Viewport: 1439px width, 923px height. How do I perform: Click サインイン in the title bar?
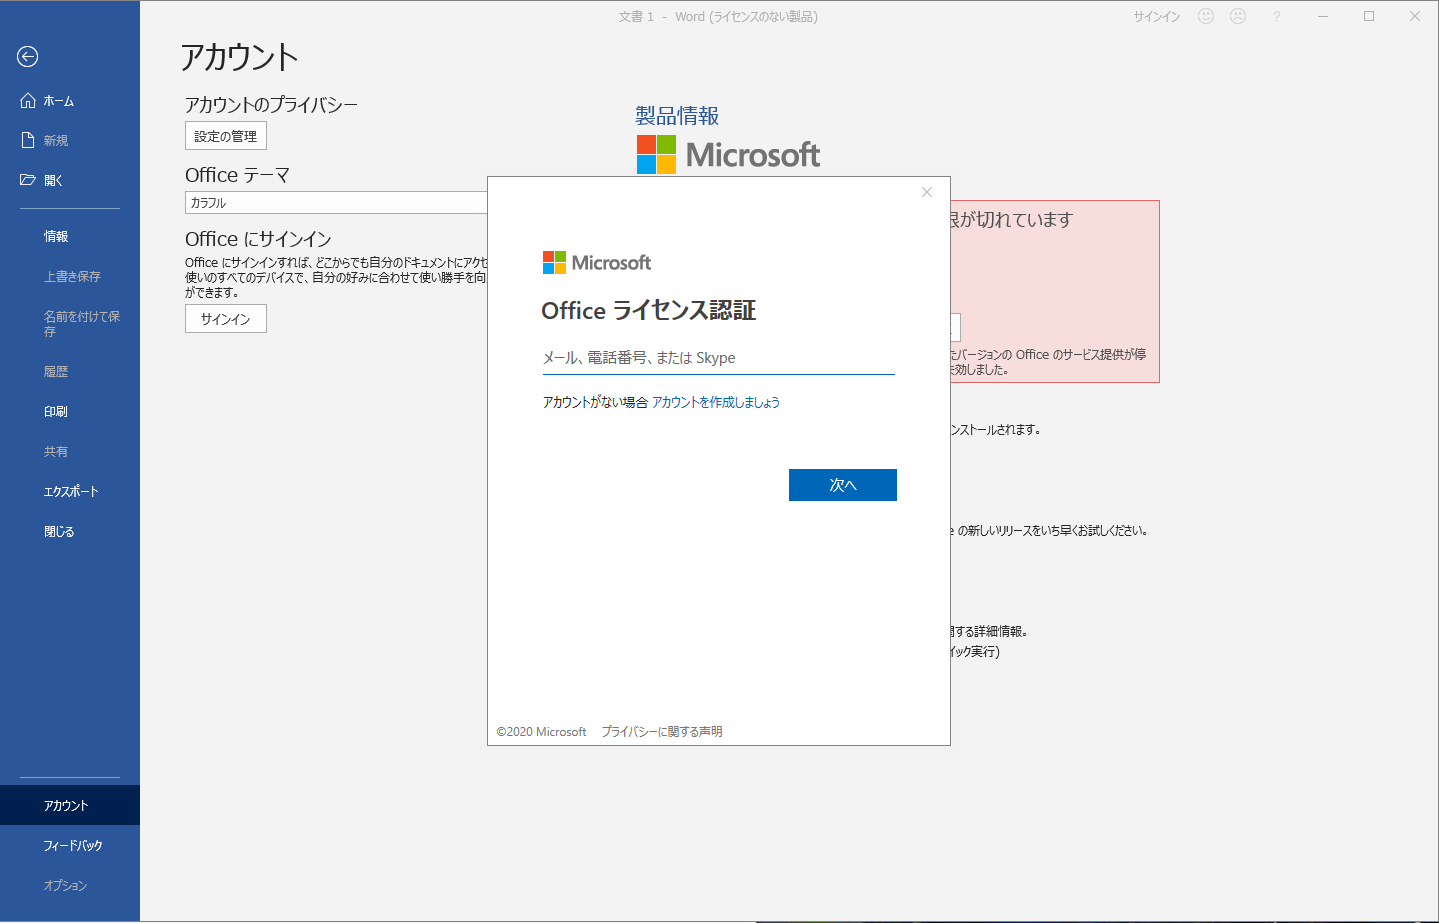tap(1157, 17)
